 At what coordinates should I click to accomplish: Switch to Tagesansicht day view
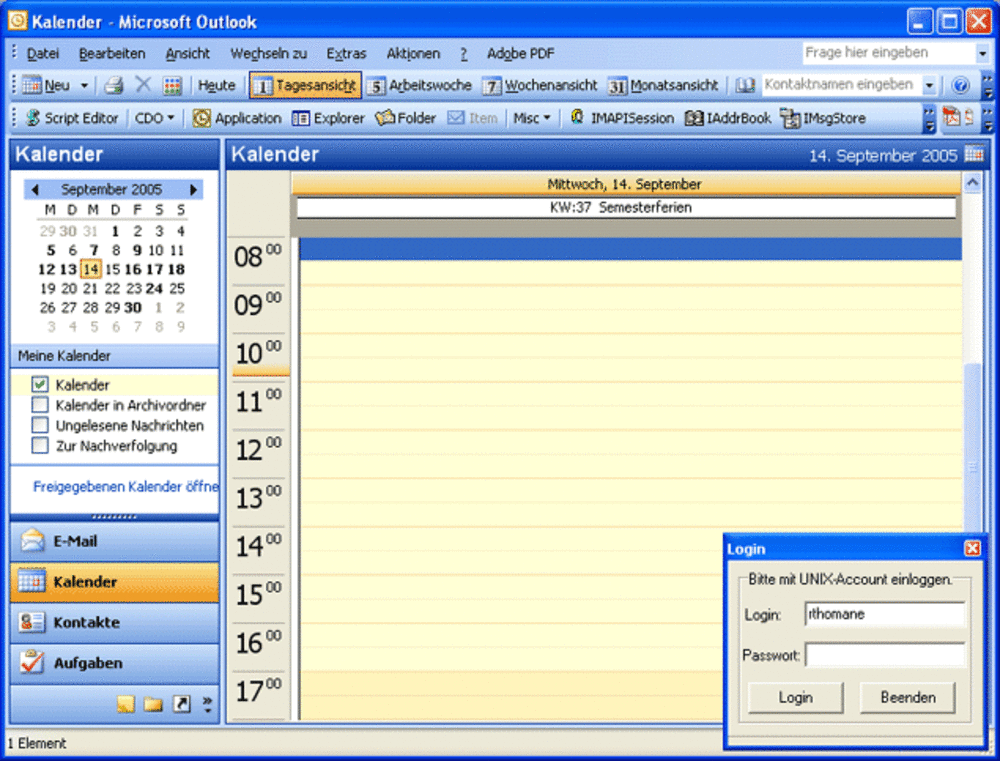tap(305, 85)
